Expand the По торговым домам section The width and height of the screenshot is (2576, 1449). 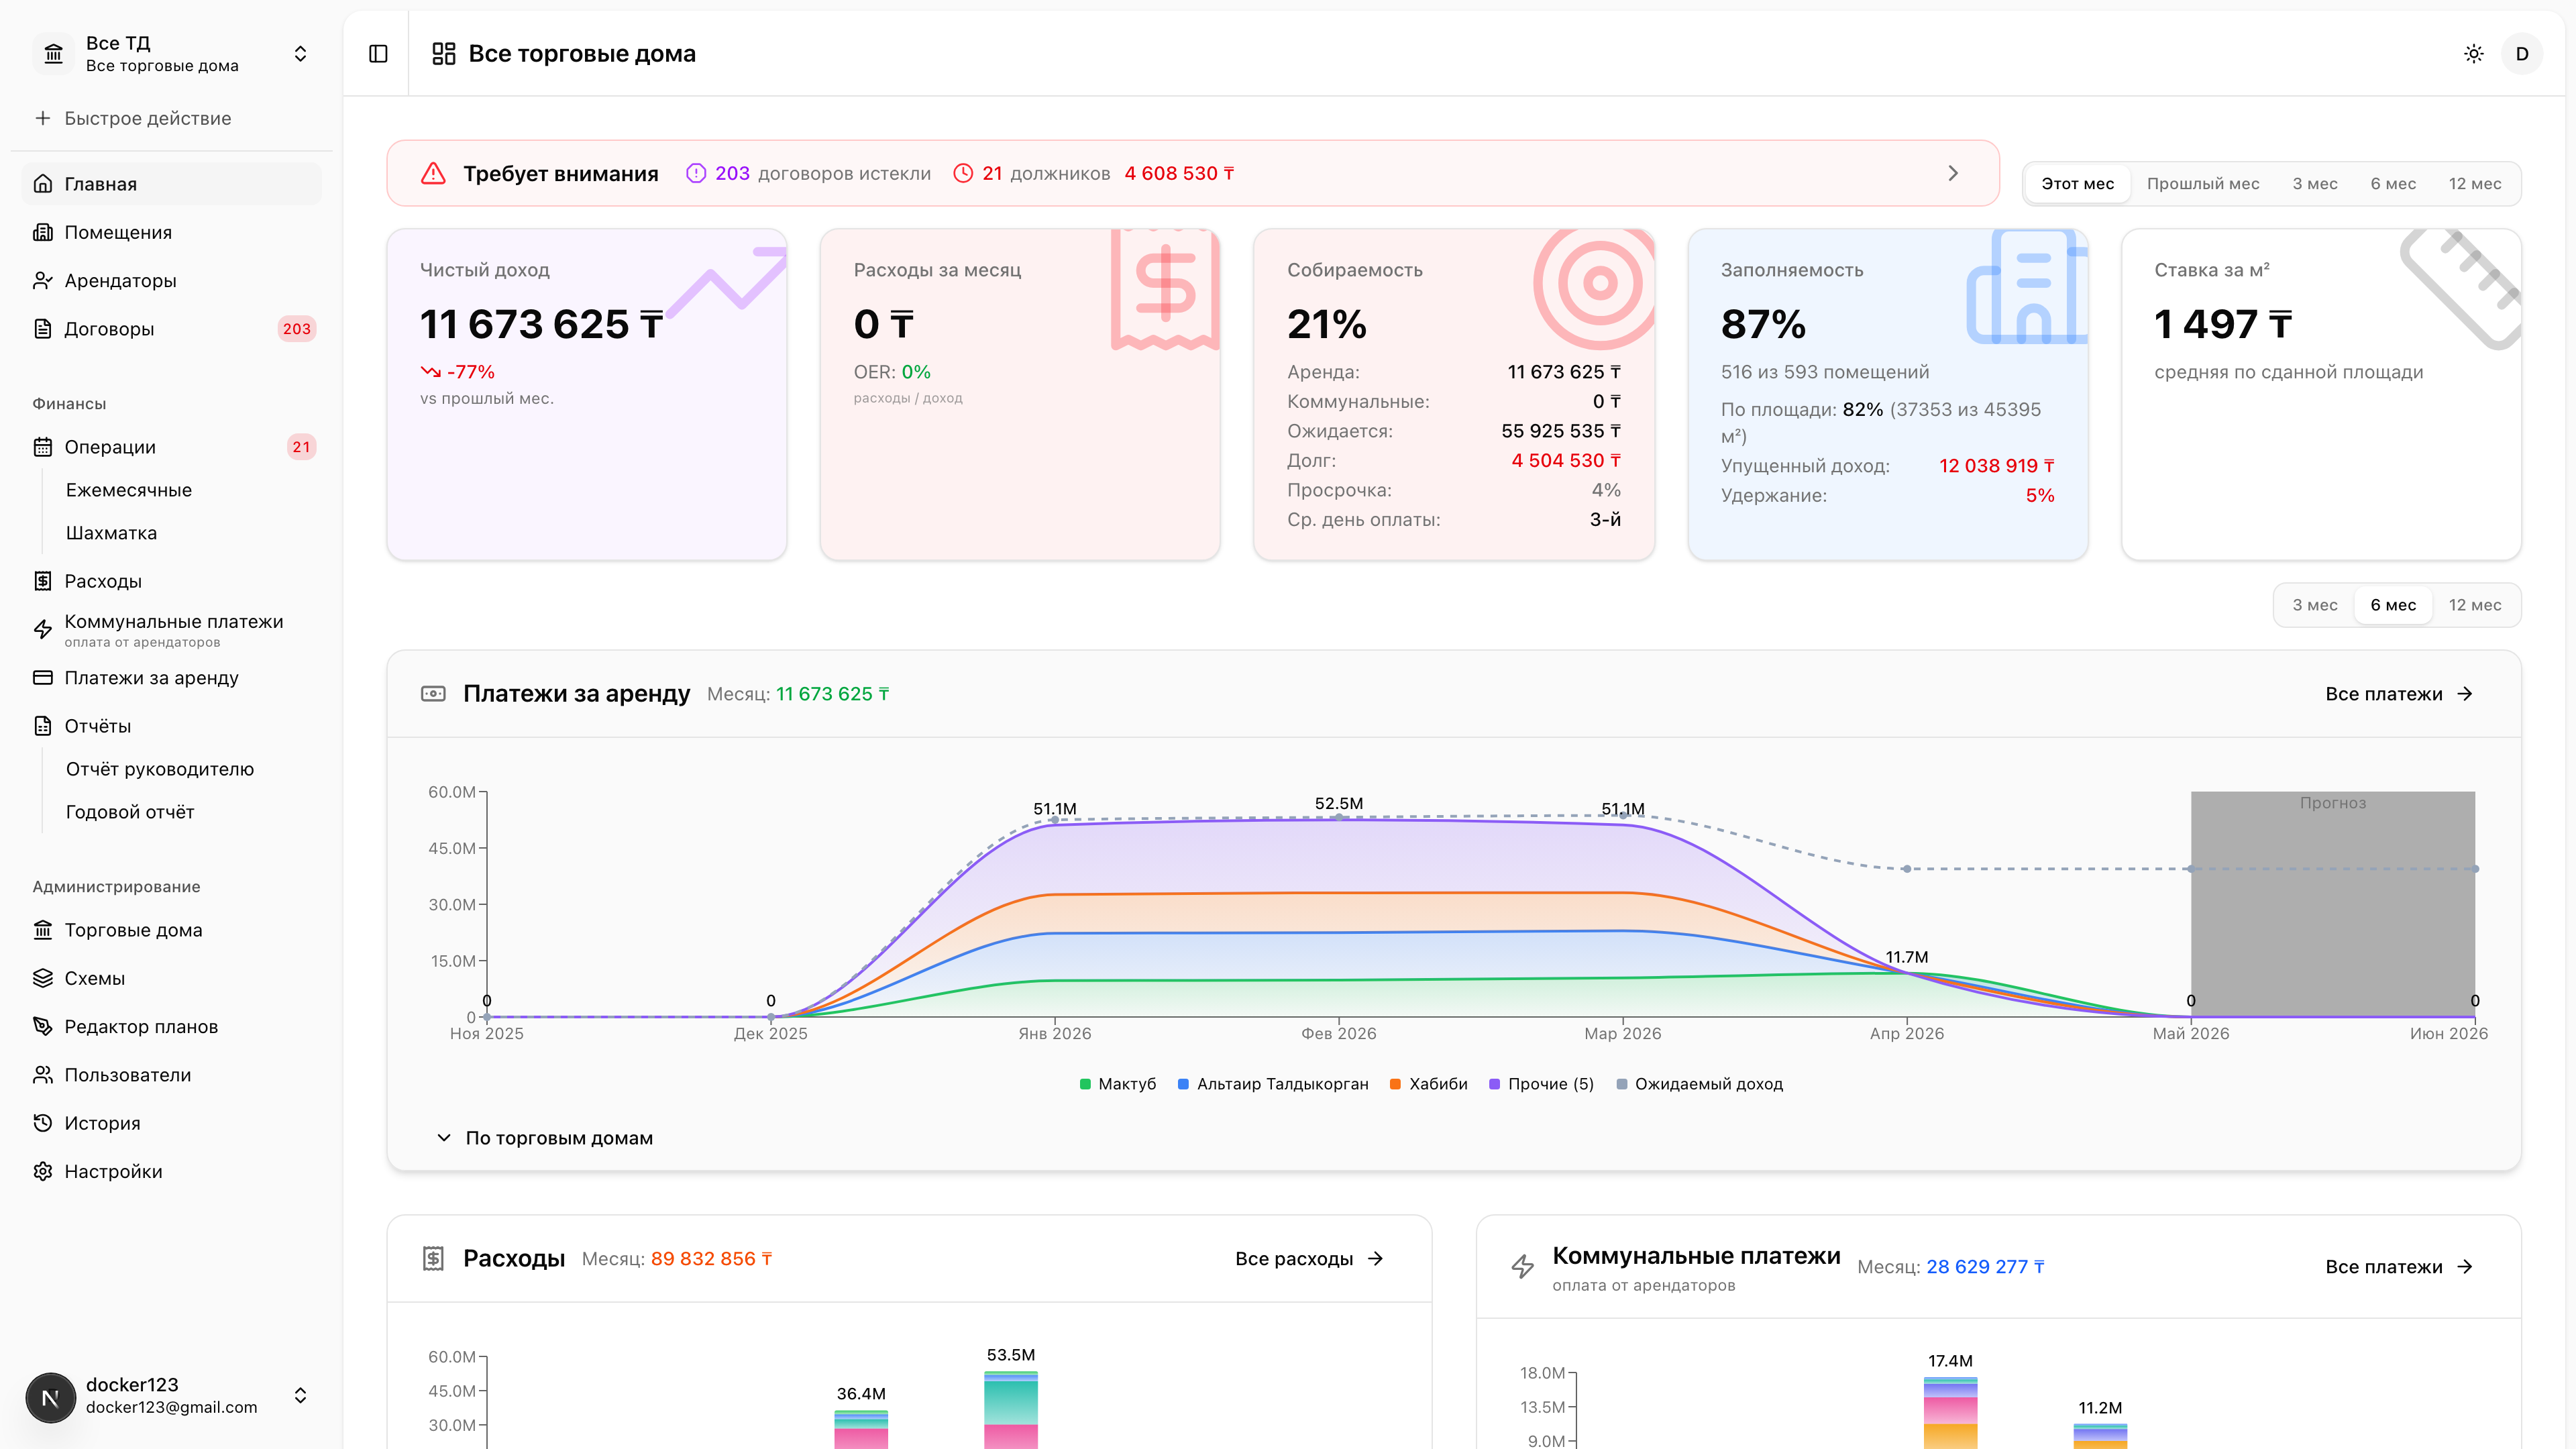545,1138
